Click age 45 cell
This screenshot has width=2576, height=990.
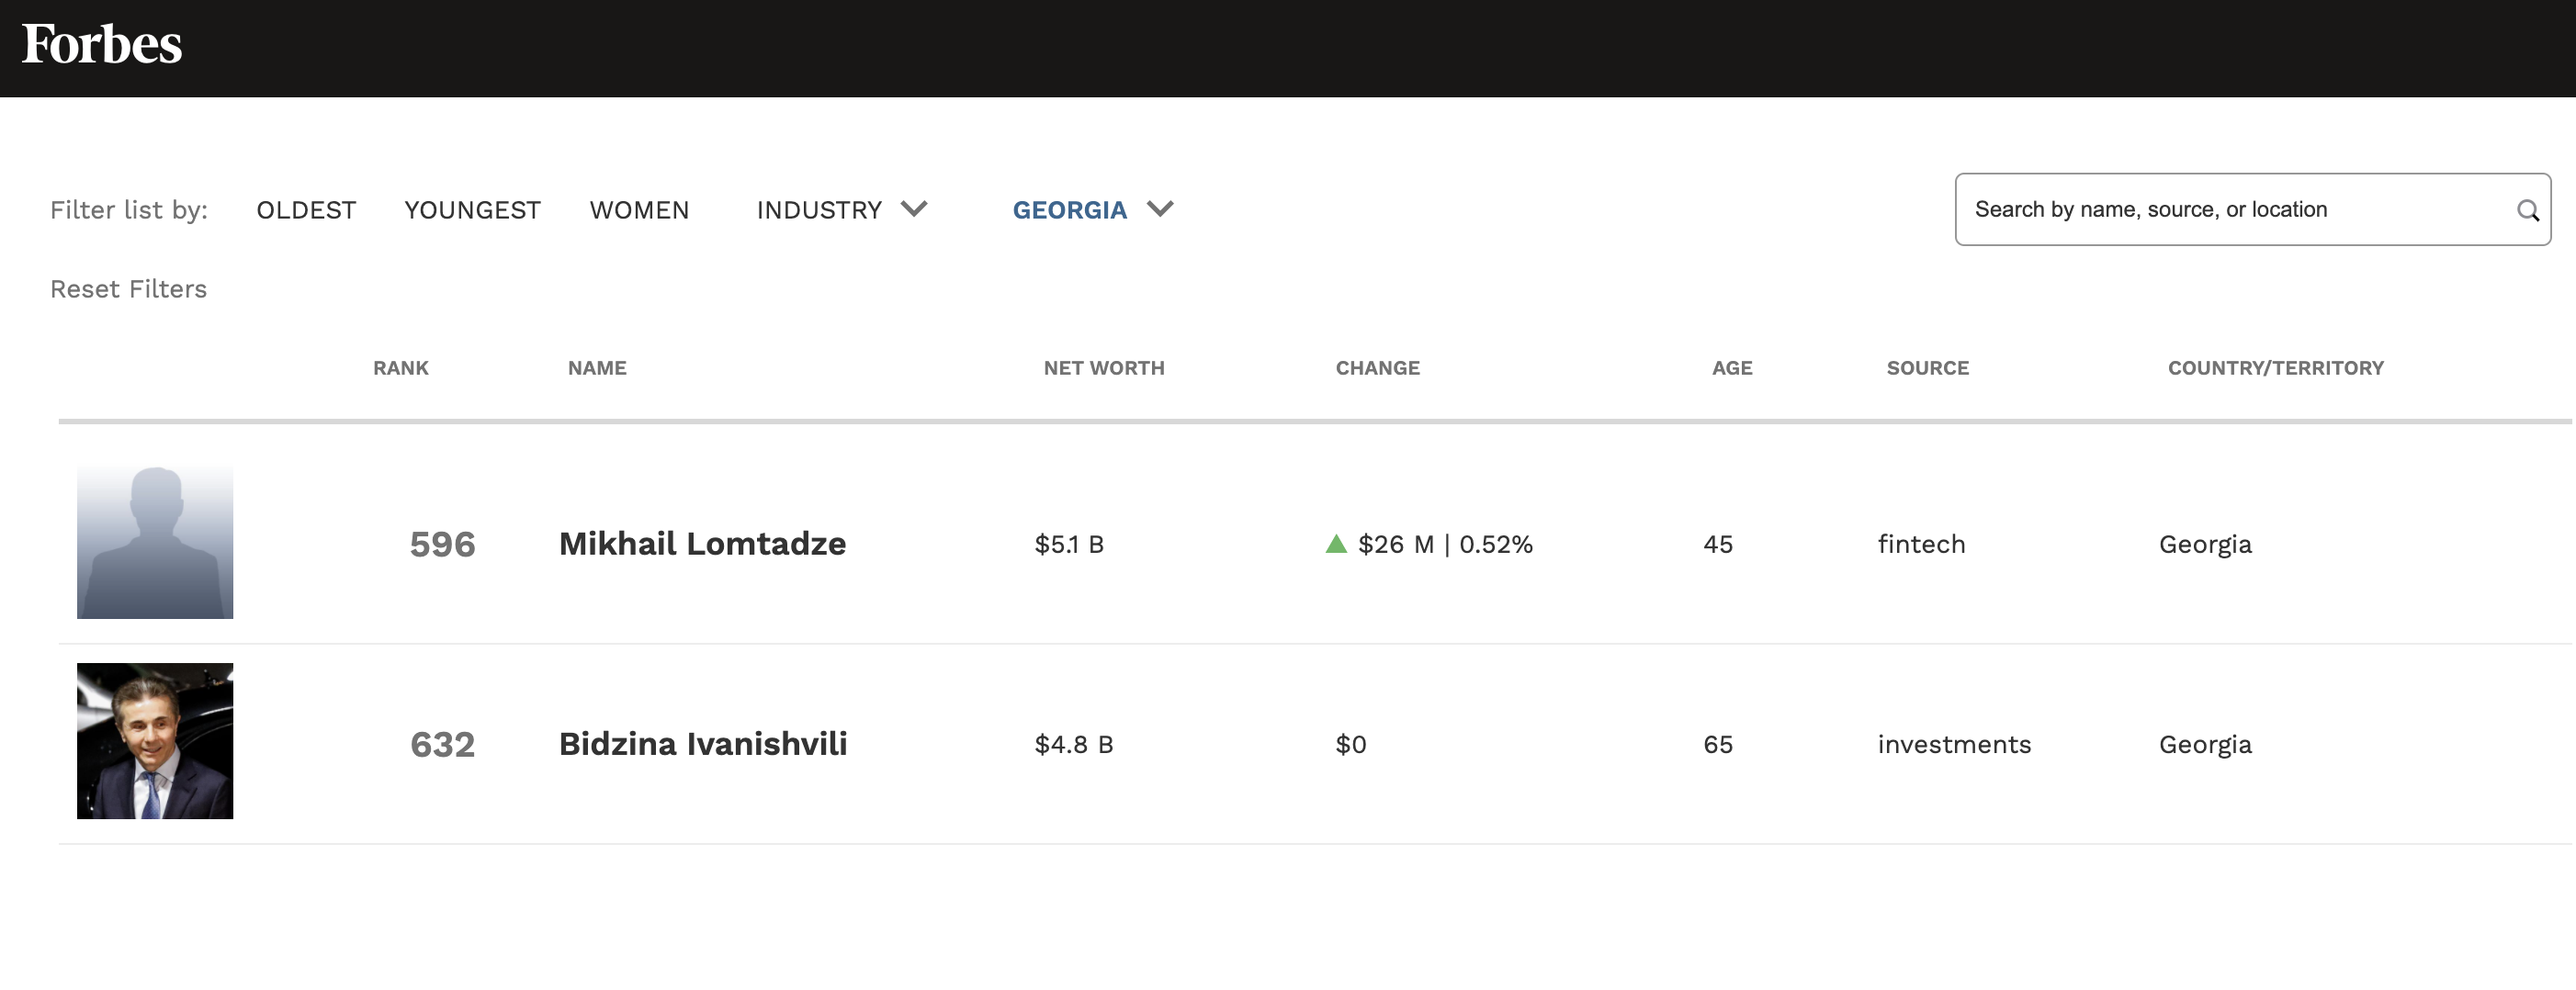pos(1718,545)
